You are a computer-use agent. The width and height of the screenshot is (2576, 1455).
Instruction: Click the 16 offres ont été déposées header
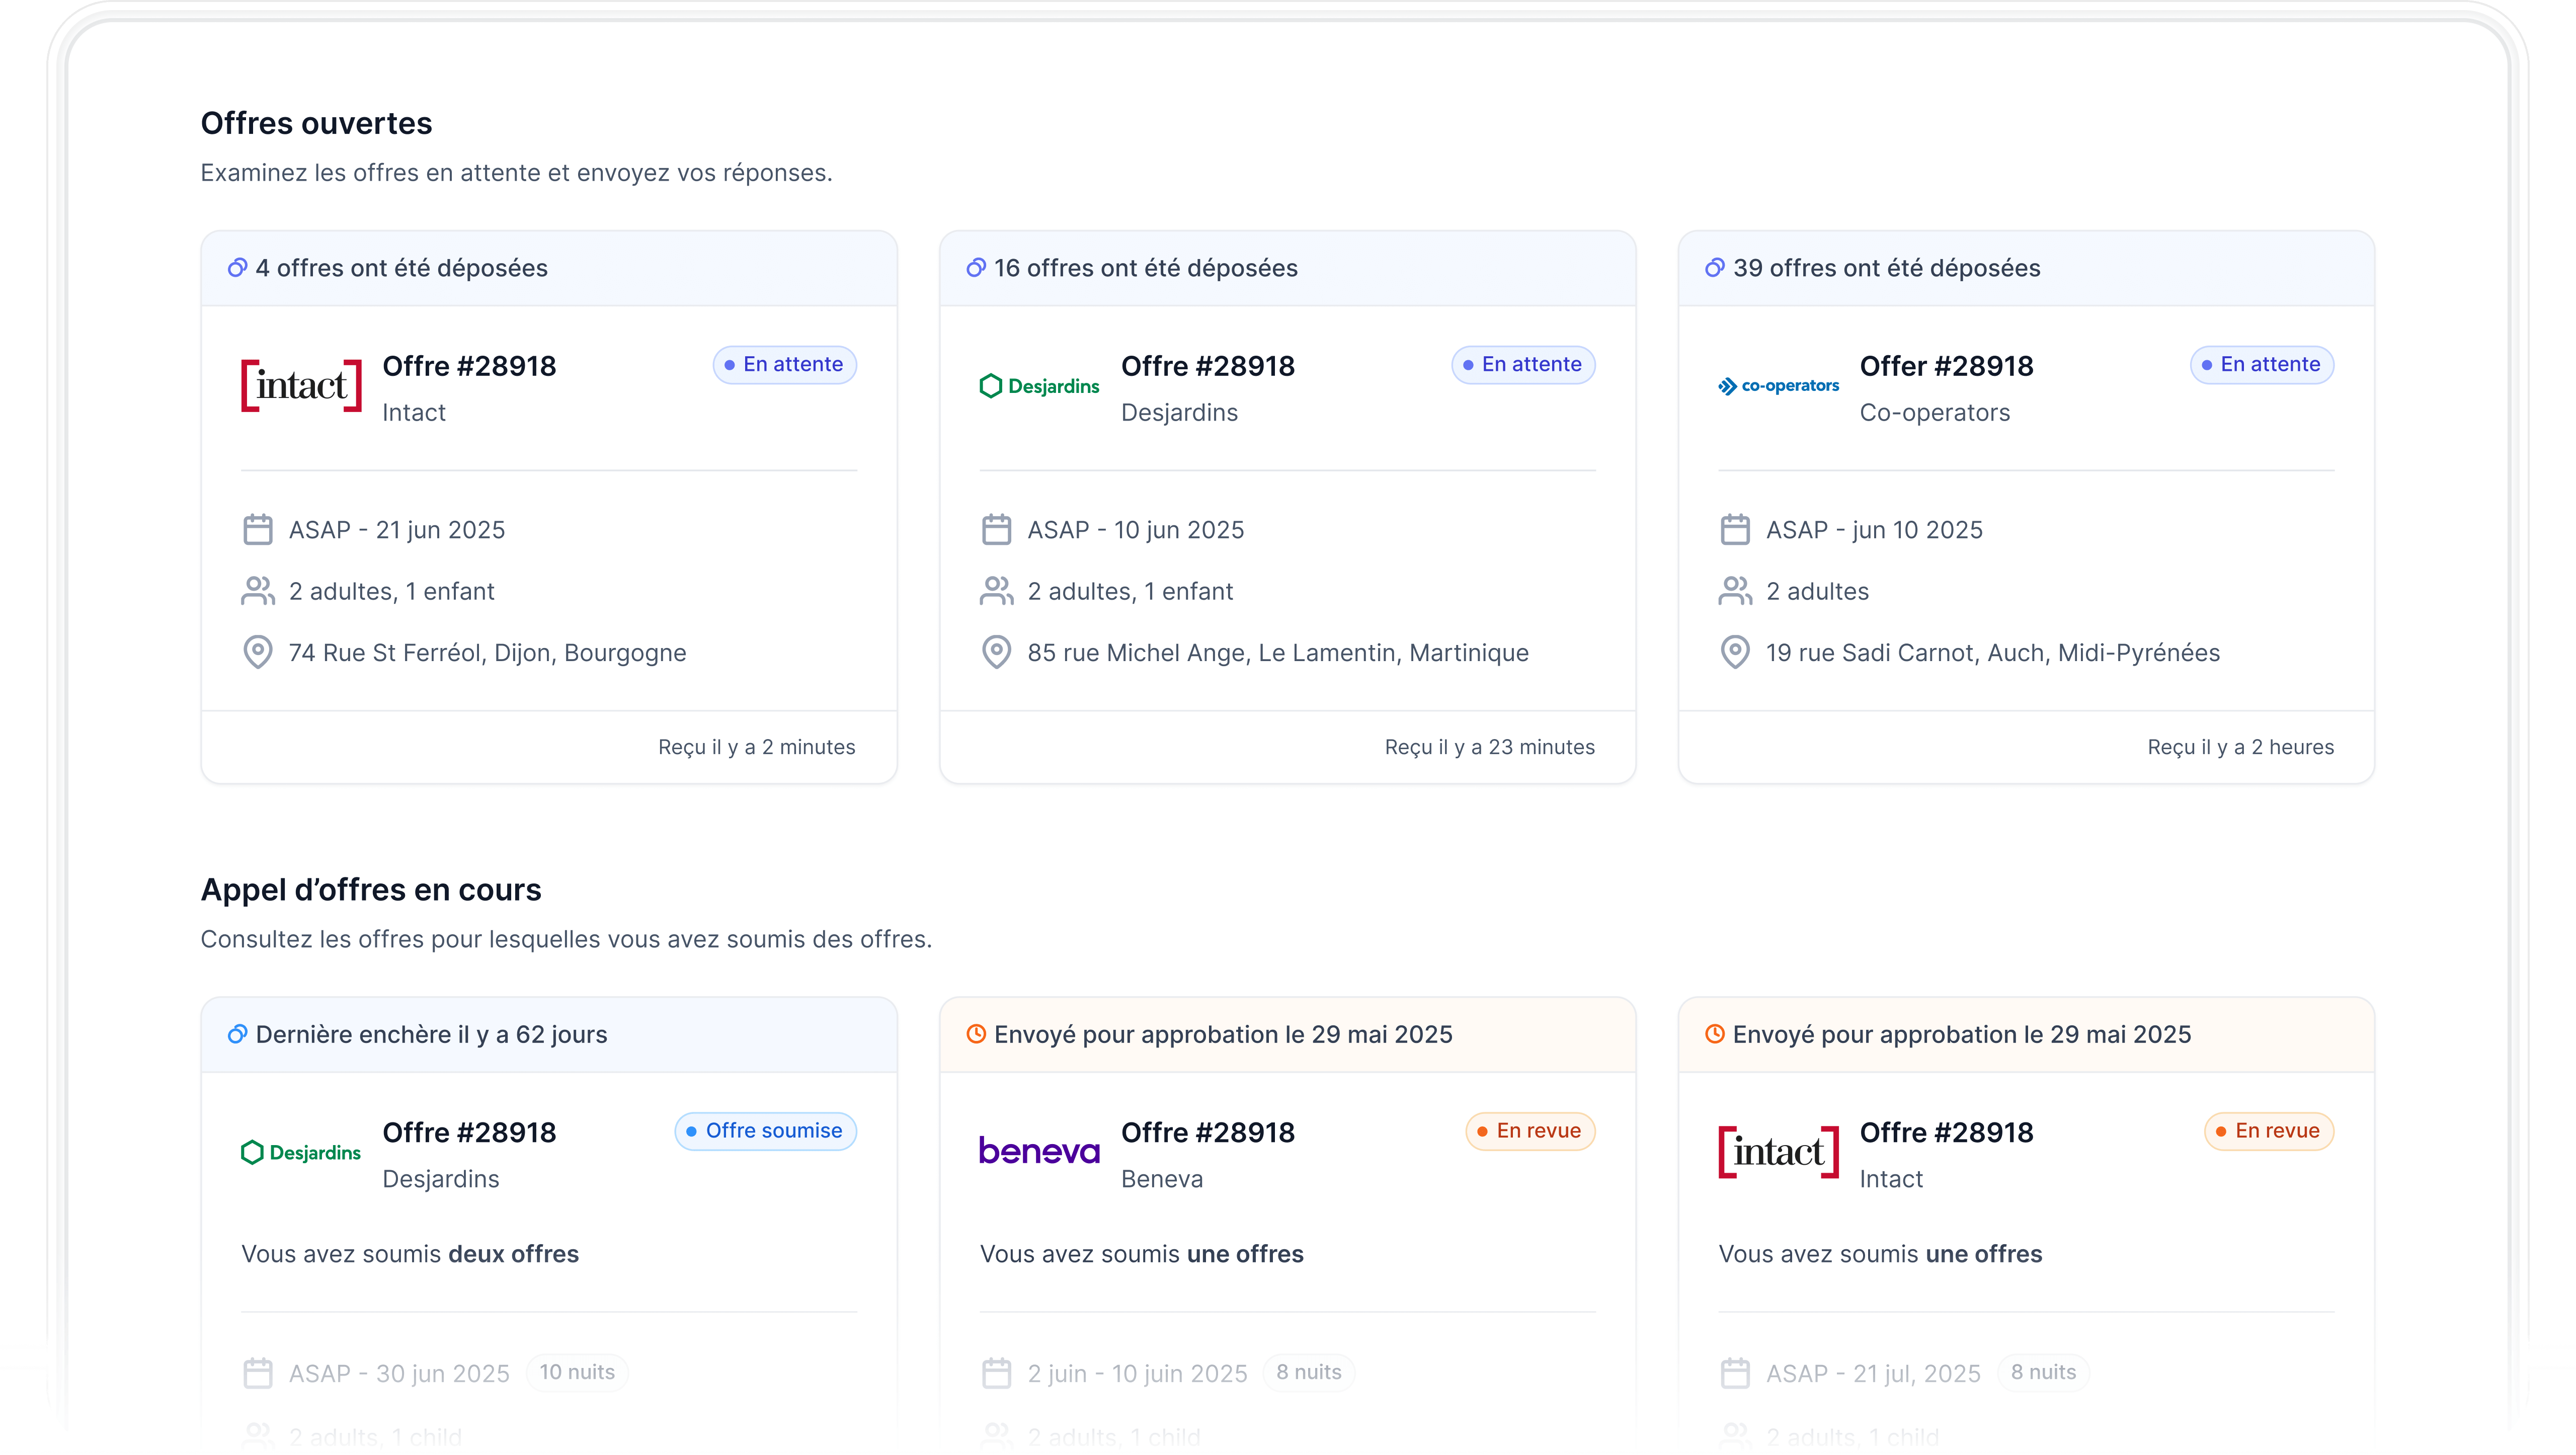[x=1145, y=268]
